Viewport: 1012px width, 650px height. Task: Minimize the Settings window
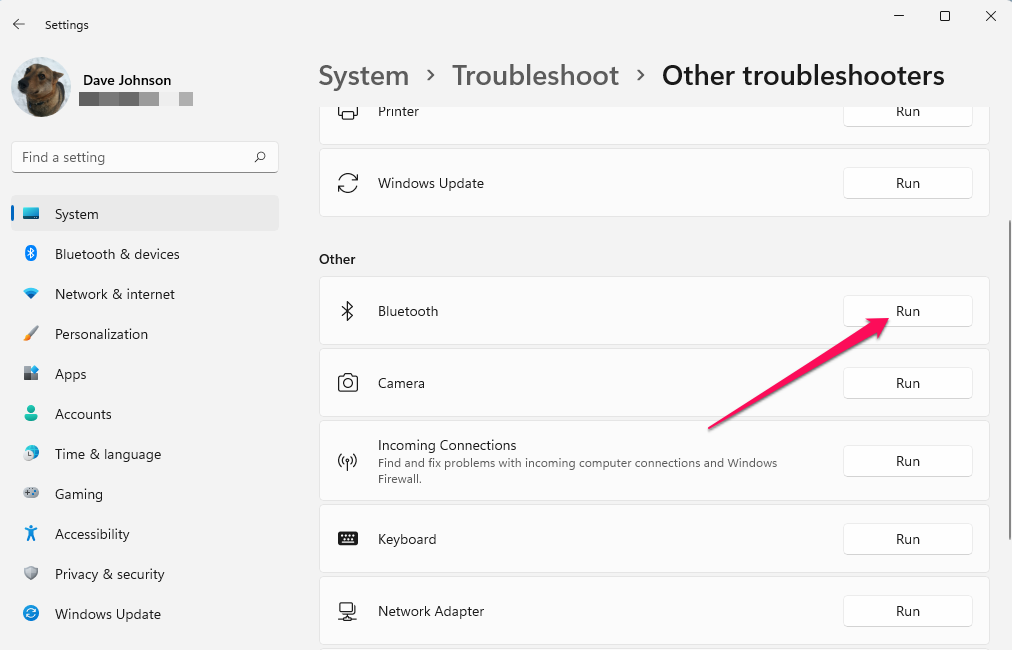click(x=898, y=16)
